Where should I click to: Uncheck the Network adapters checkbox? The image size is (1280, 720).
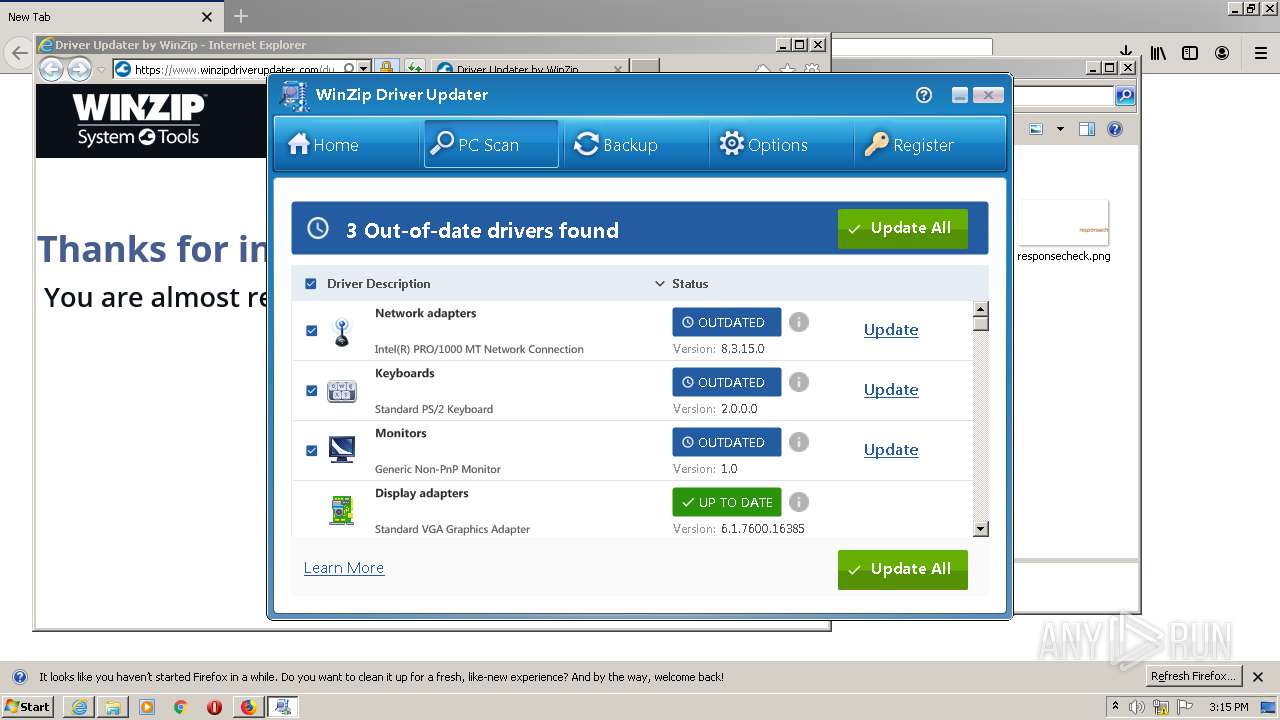(312, 331)
